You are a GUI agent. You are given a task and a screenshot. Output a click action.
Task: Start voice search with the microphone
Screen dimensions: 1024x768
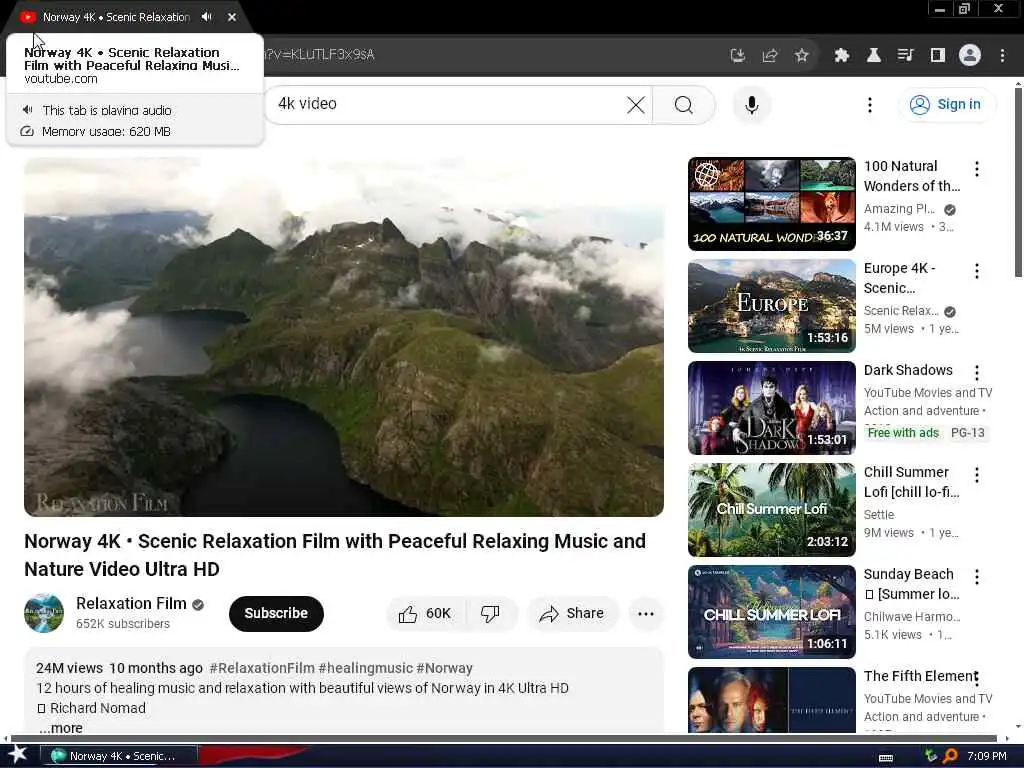[752, 104]
